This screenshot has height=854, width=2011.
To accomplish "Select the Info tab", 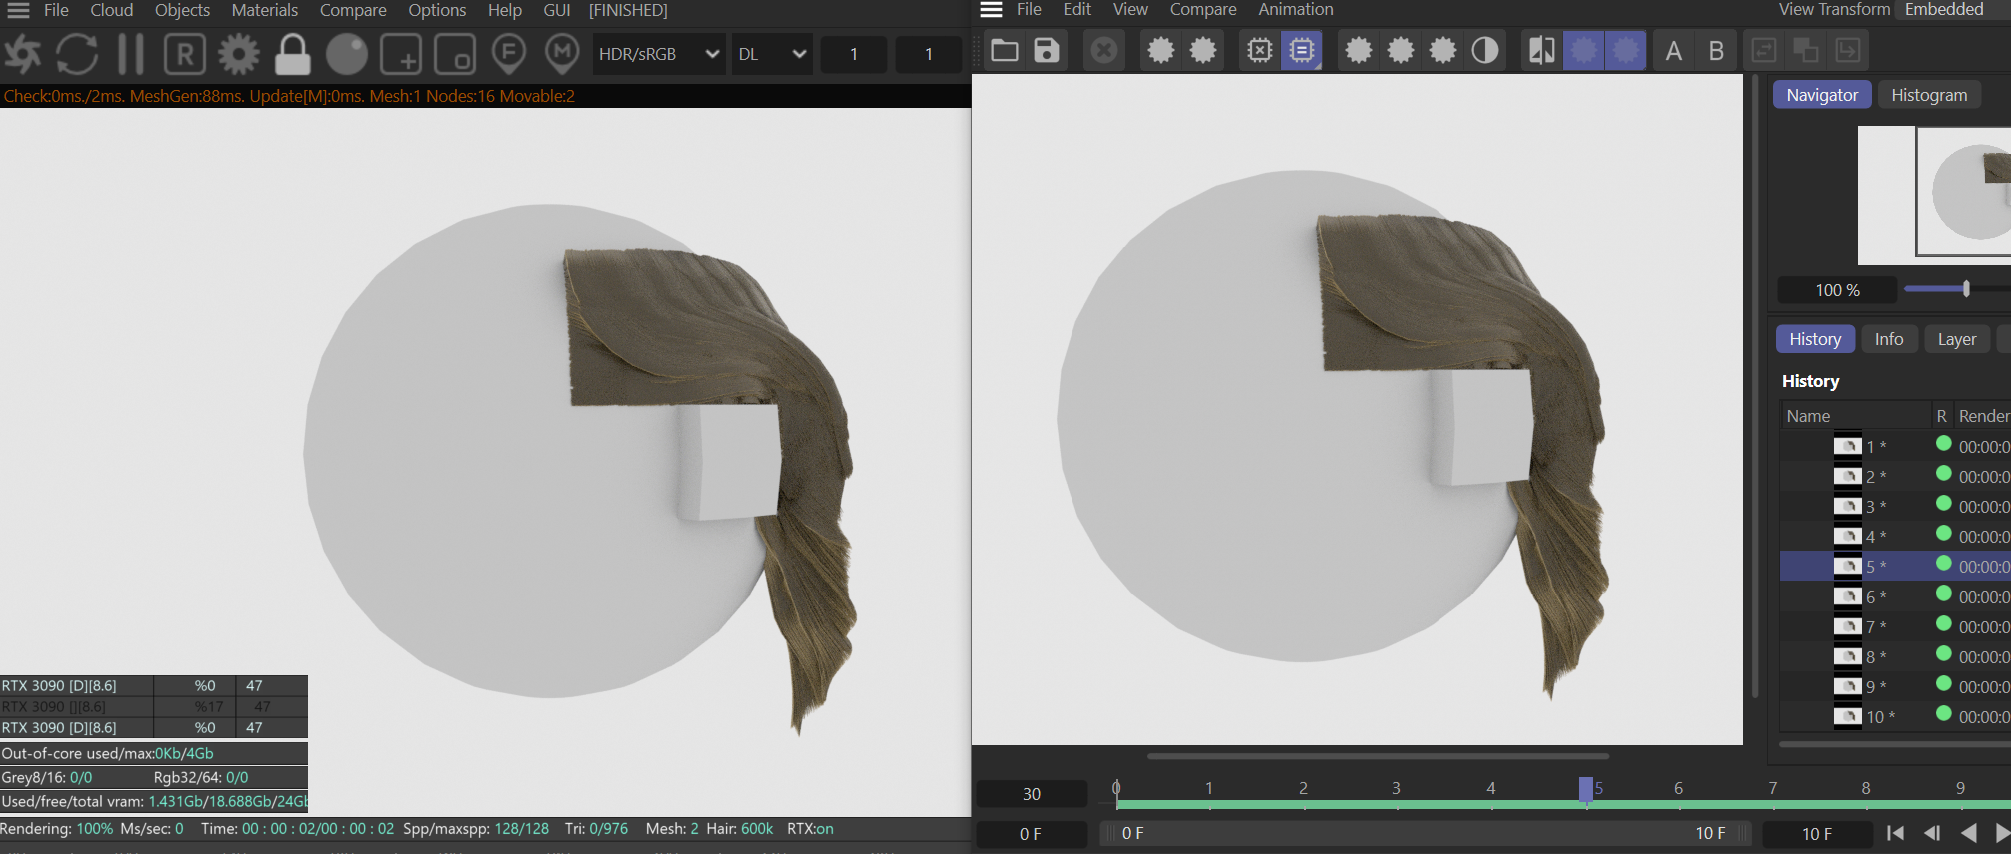I will click(1889, 339).
